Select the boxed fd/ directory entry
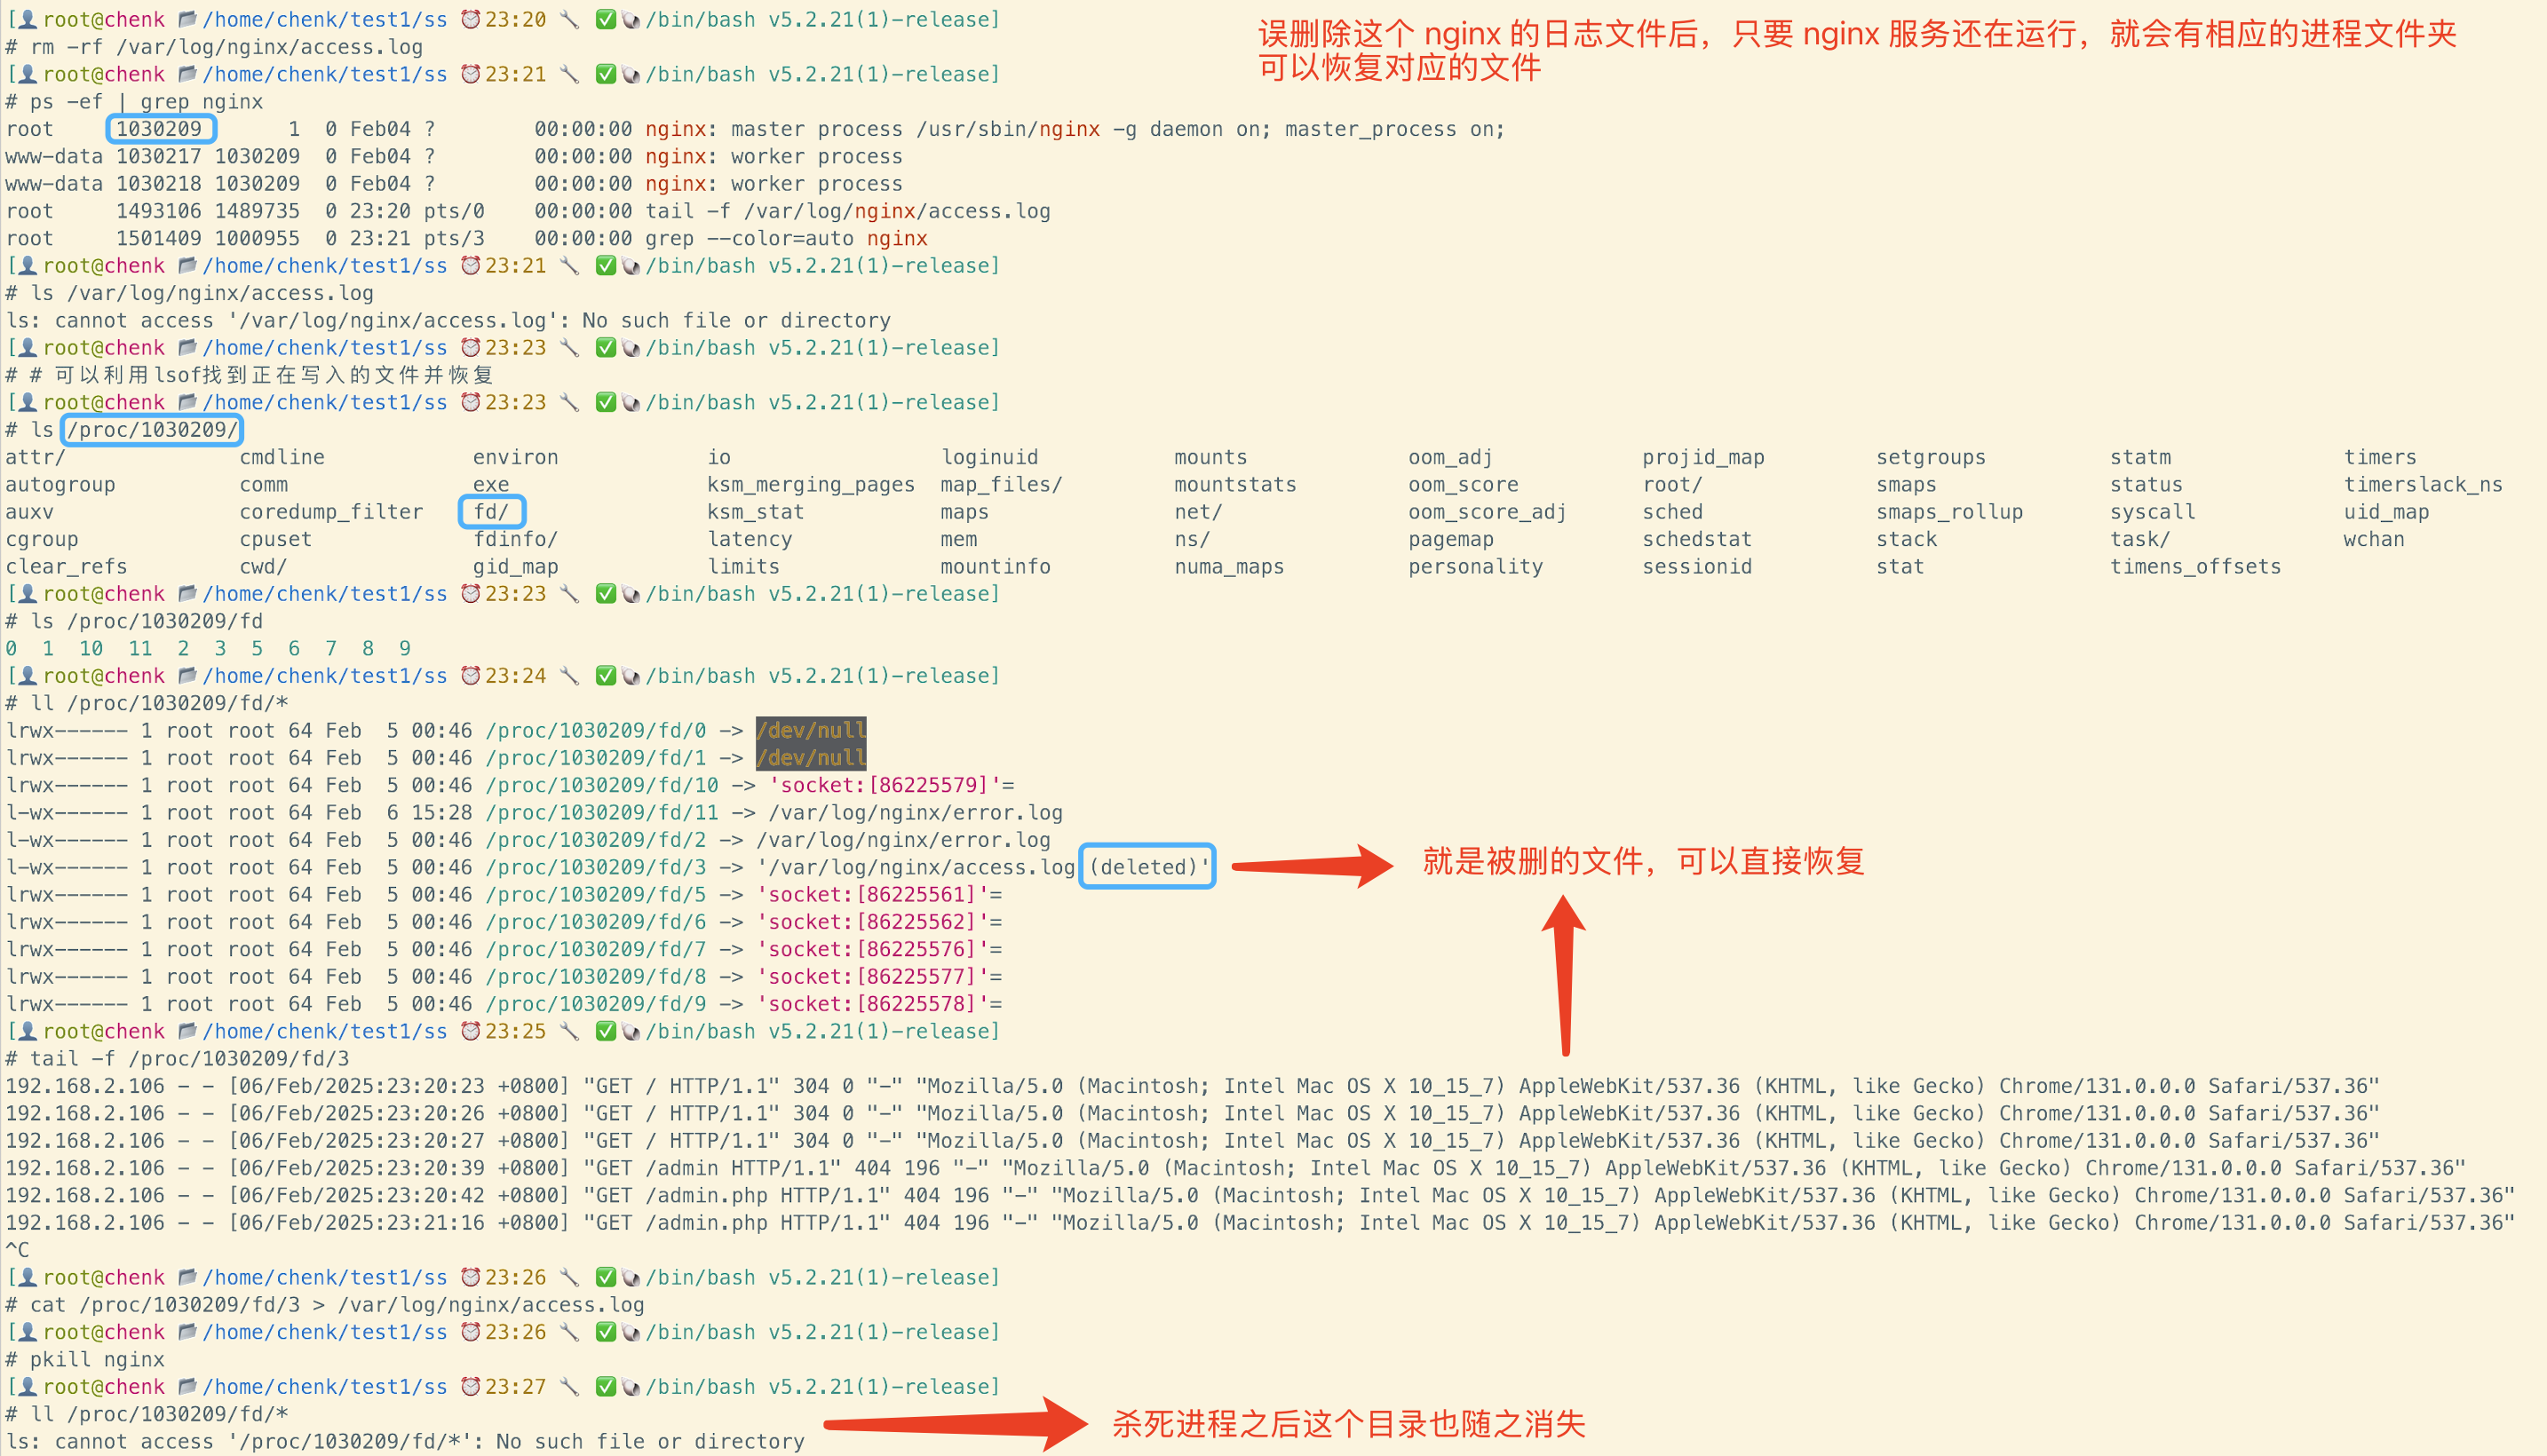The width and height of the screenshot is (2547, 1456). click(491, 512)
